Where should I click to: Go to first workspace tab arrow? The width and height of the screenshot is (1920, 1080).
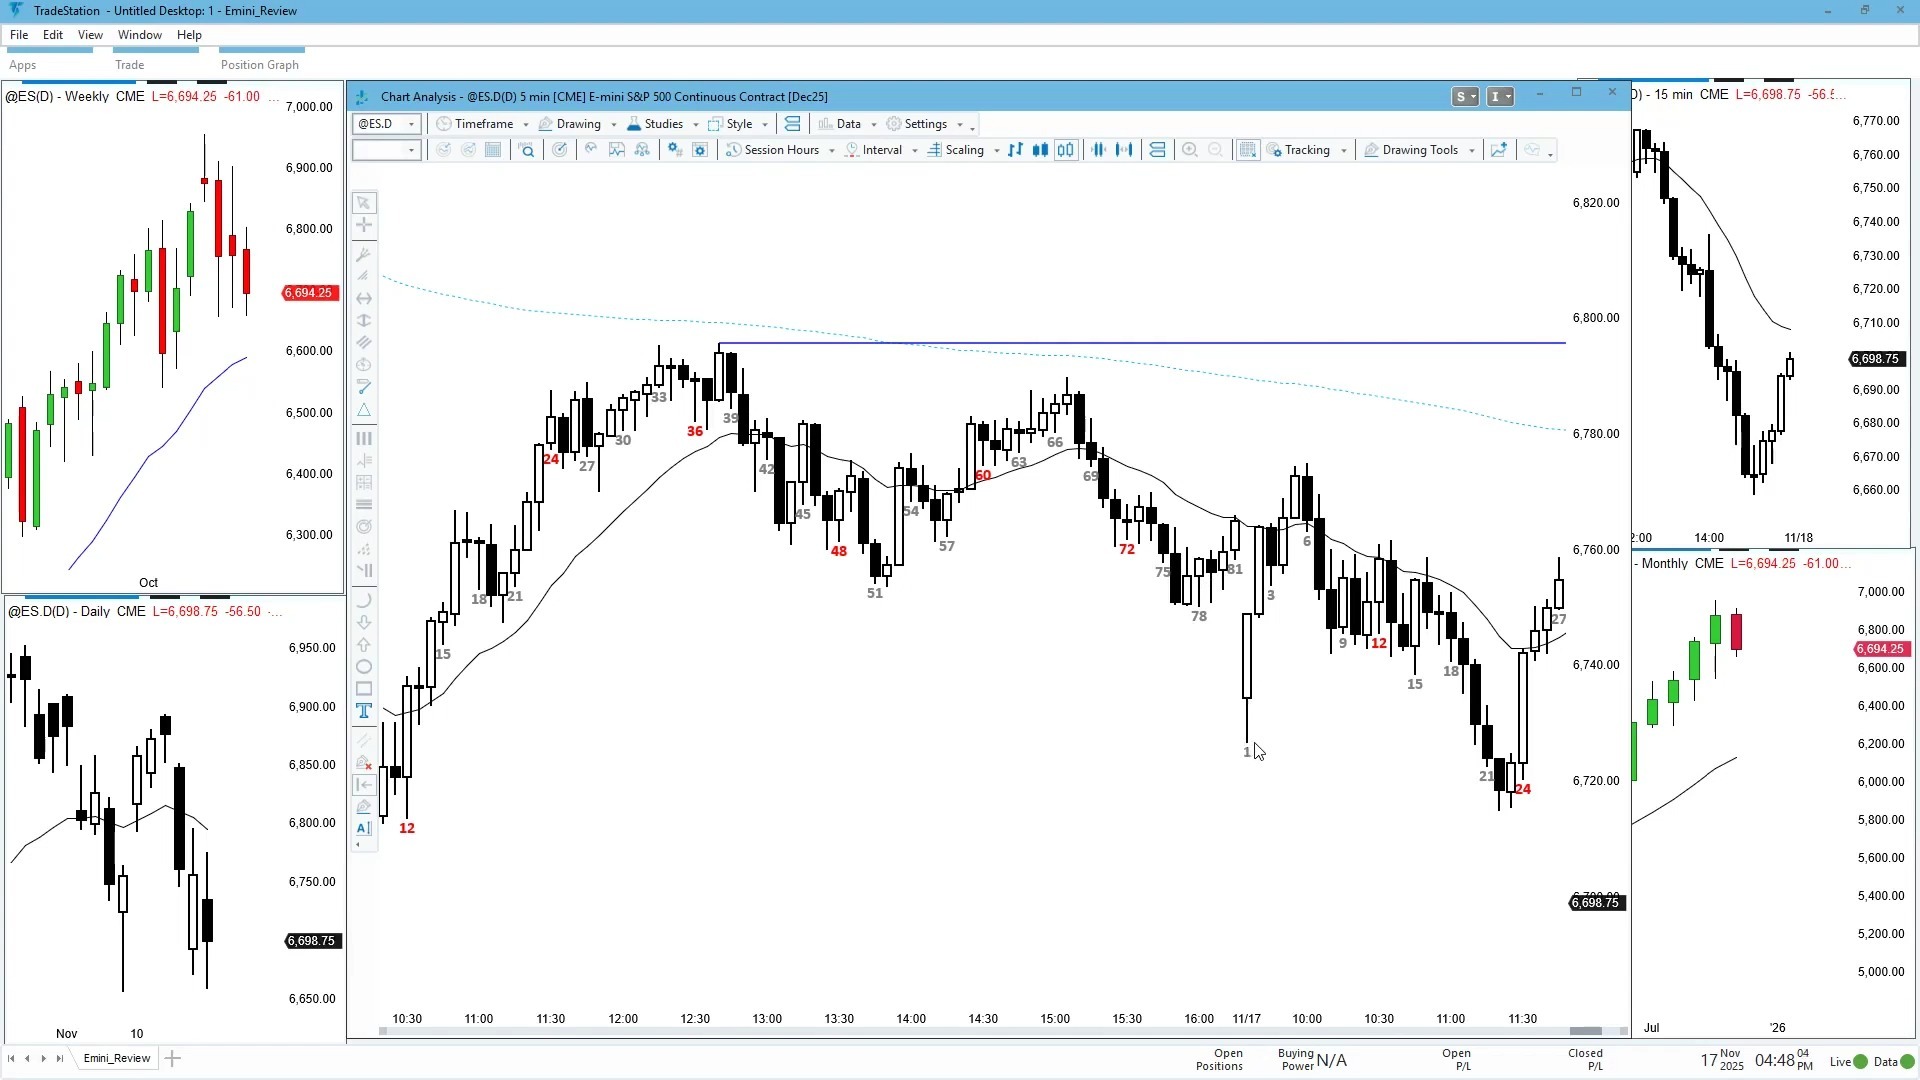11,1059
